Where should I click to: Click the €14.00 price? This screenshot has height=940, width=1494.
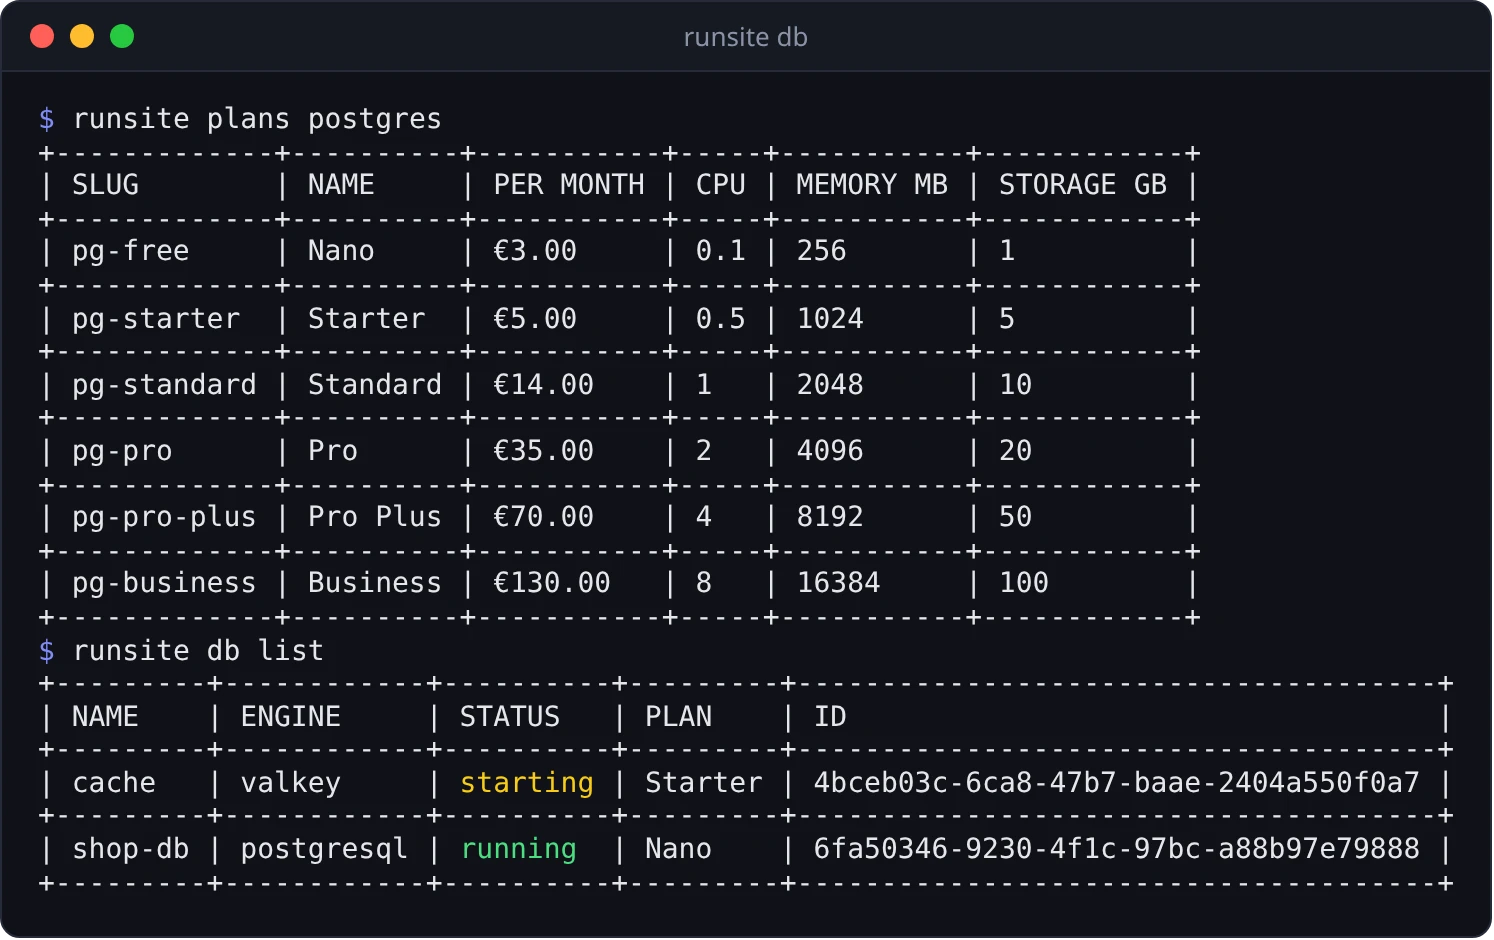tap(544, 385)
